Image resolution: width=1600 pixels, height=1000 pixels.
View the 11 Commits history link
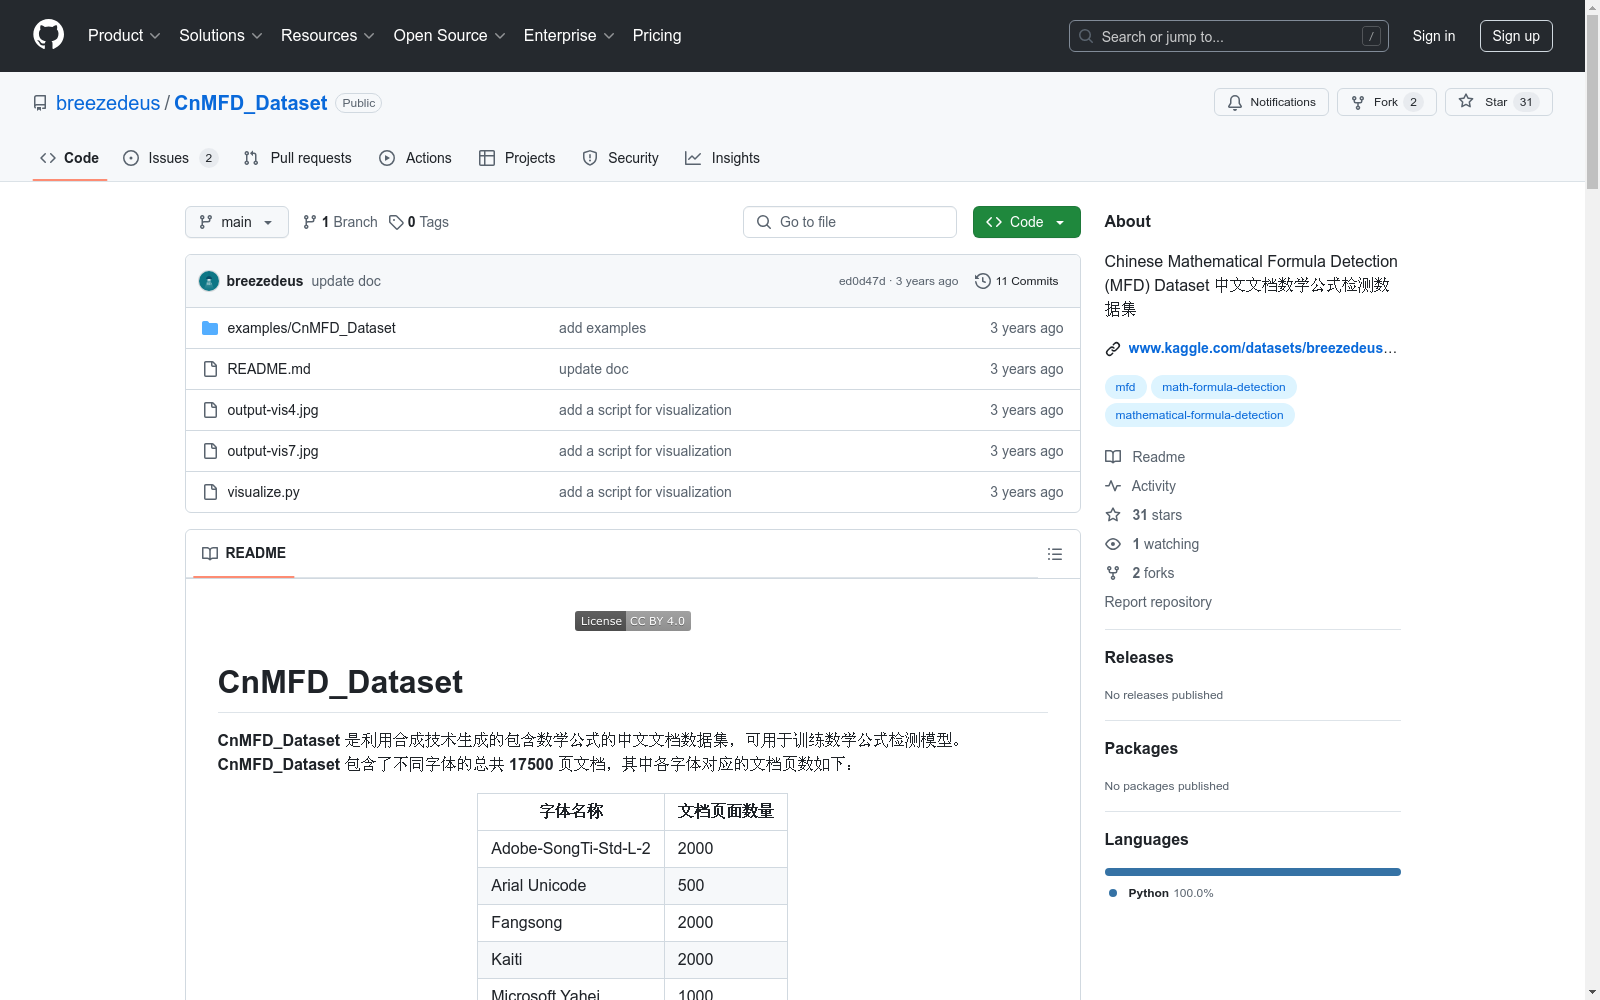pyautogui.click(x=1017, y=281)
